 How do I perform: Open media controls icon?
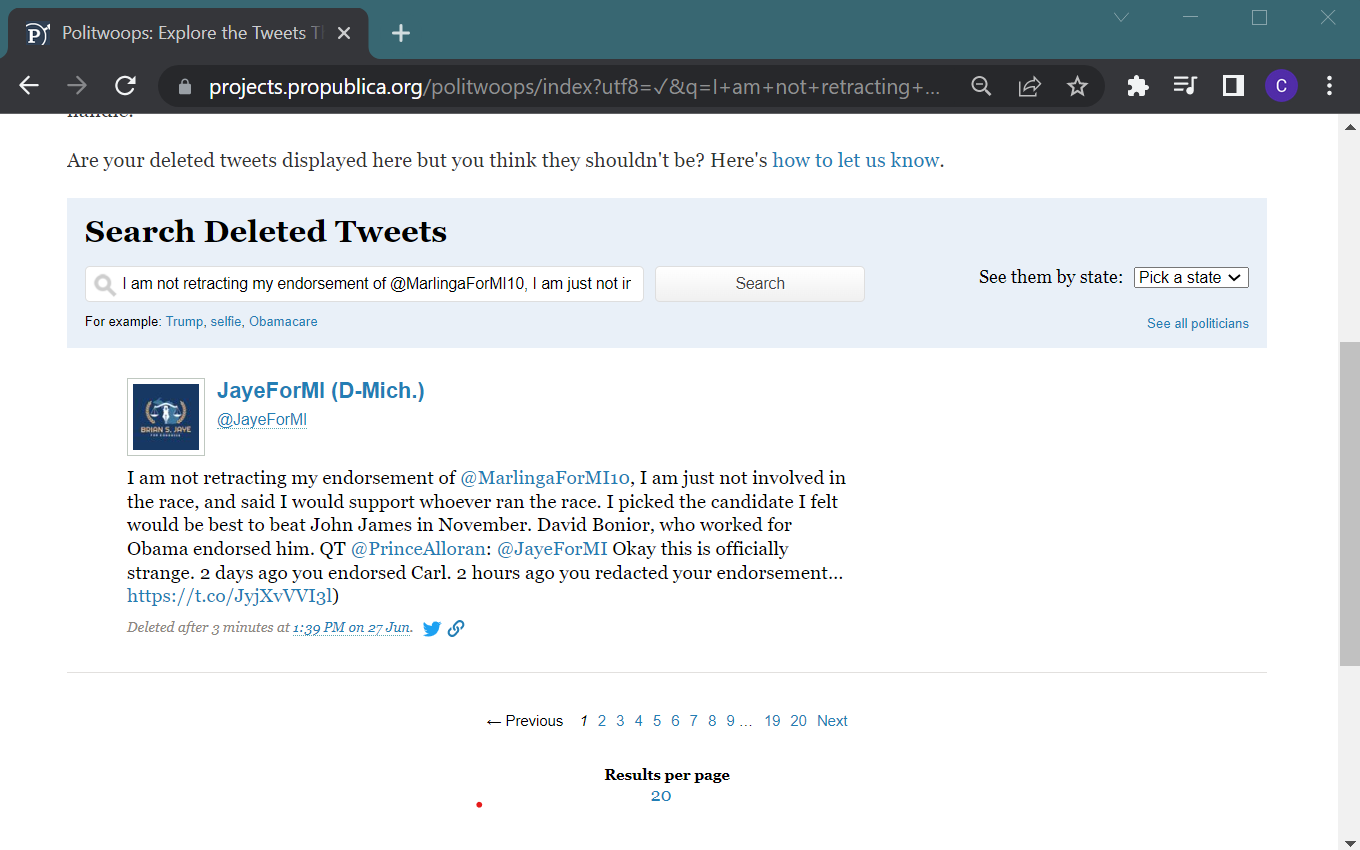click(1185, 86)
